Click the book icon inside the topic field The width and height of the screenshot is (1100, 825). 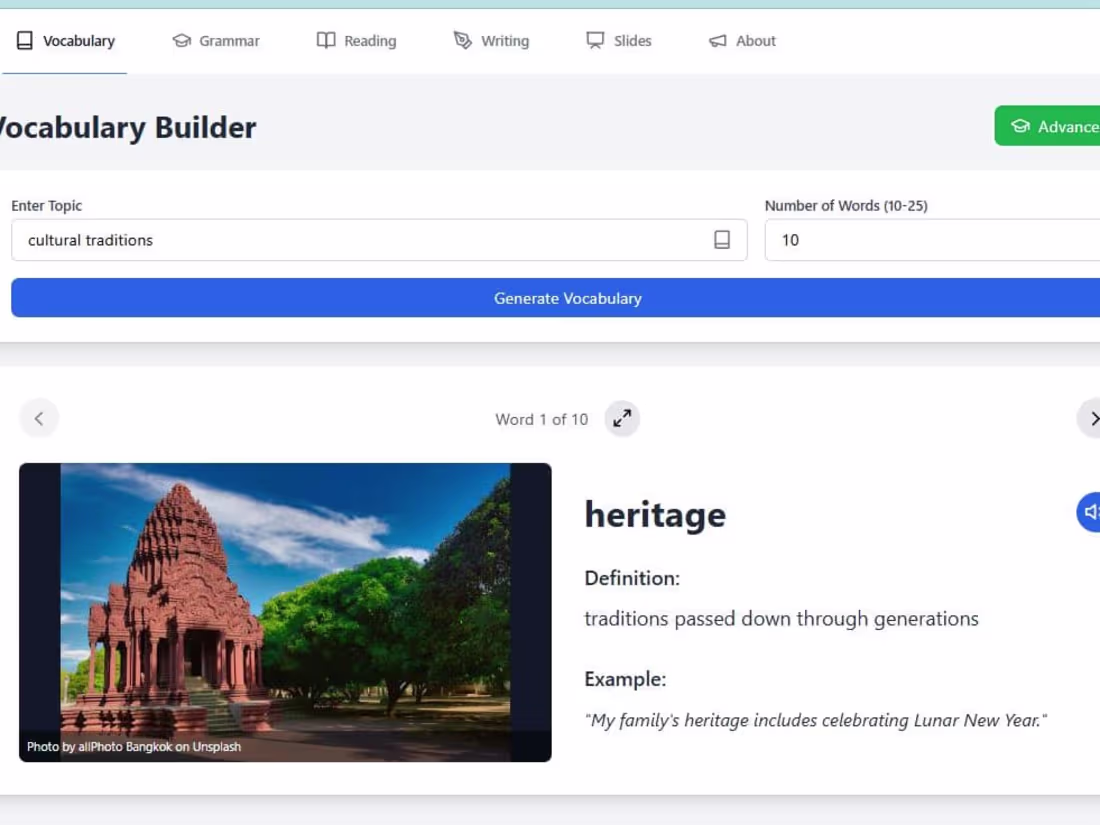[722, 239]
